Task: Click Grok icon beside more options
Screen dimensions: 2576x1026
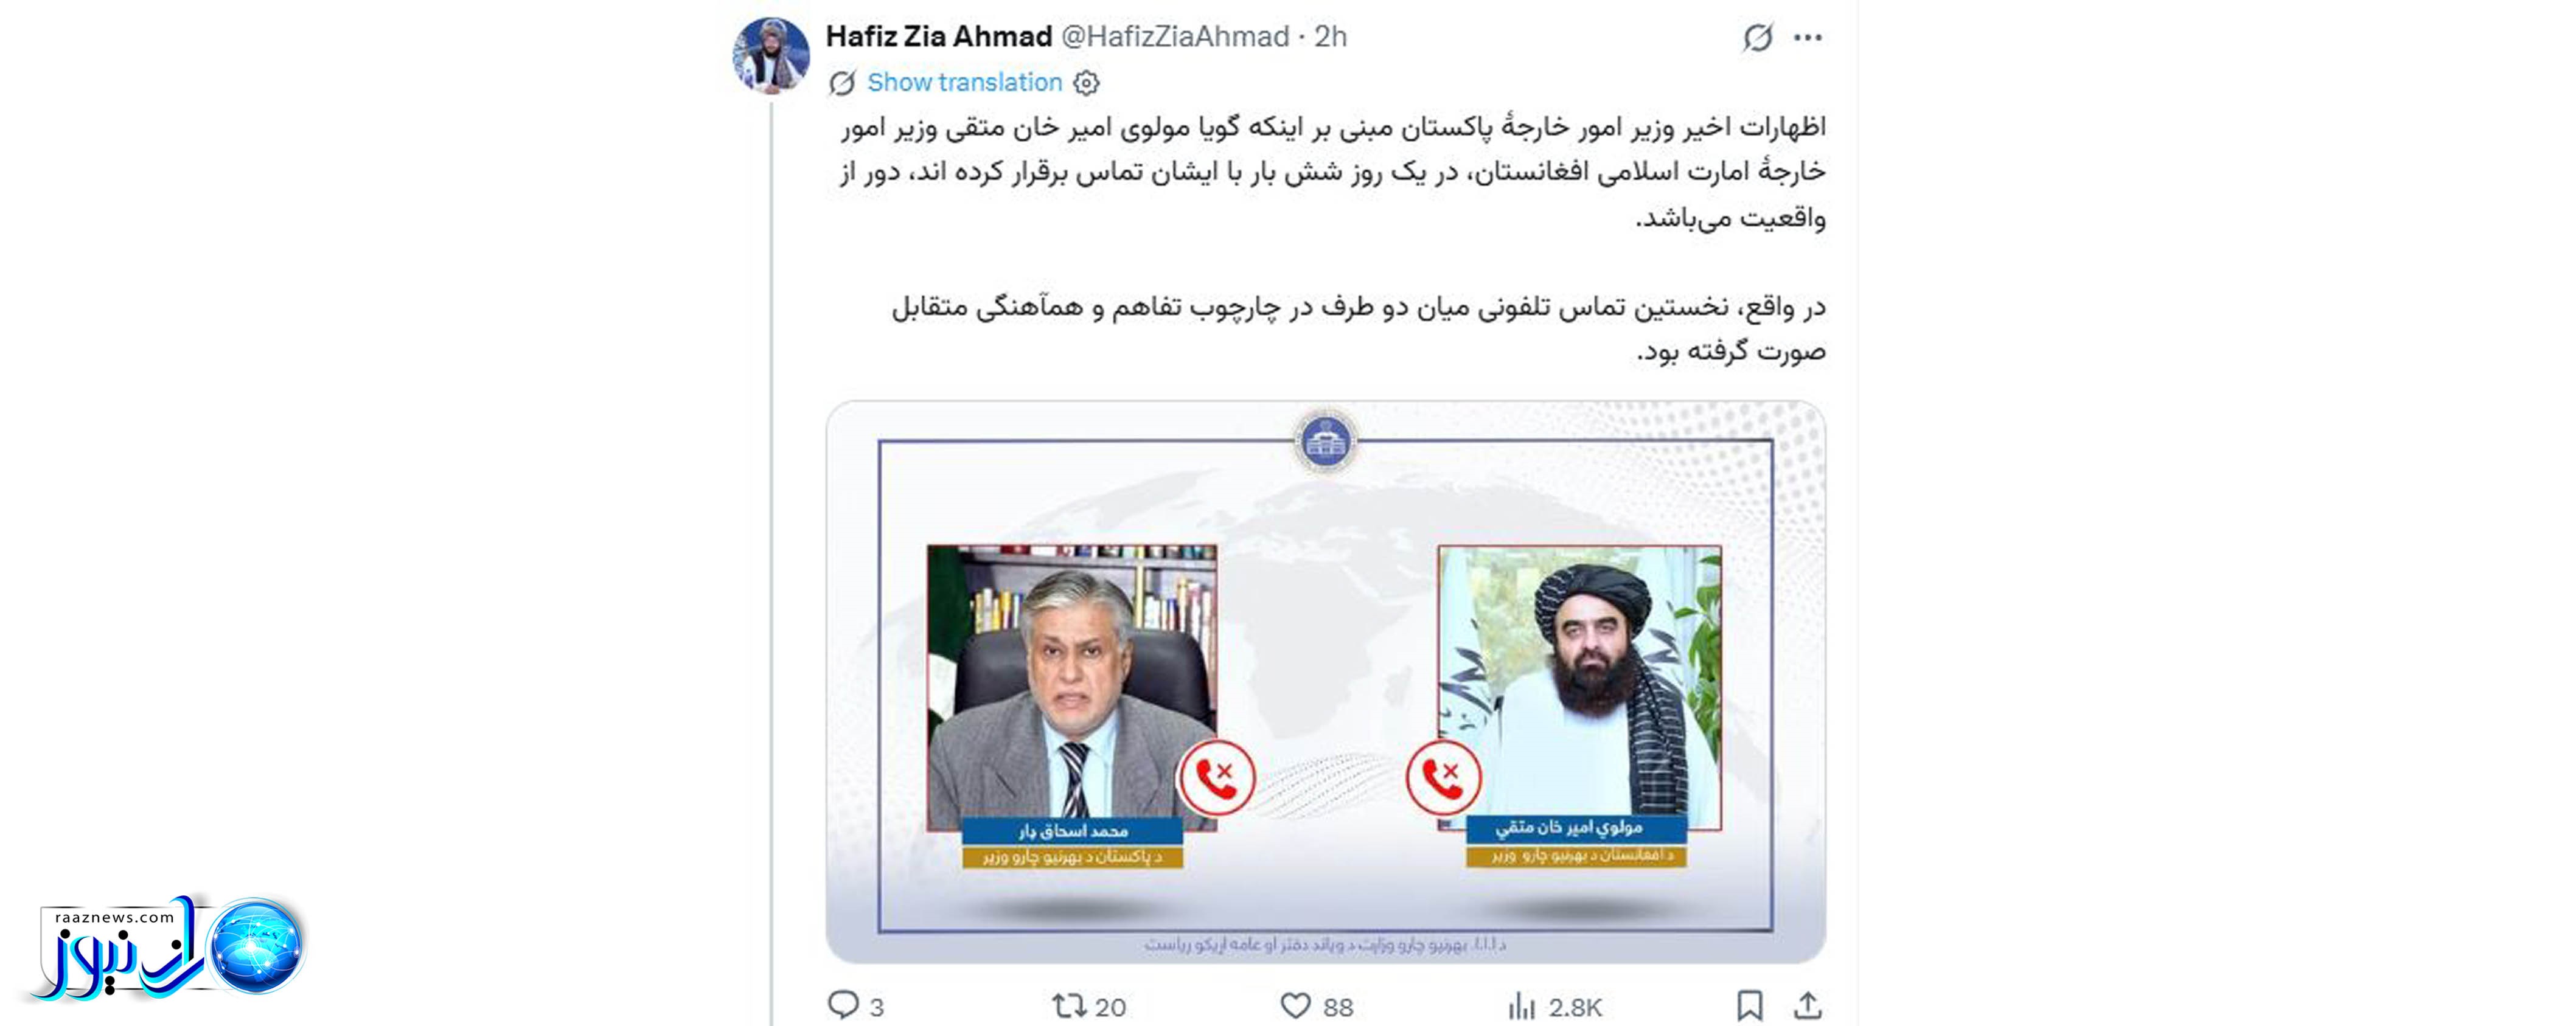Action: 1757,38
